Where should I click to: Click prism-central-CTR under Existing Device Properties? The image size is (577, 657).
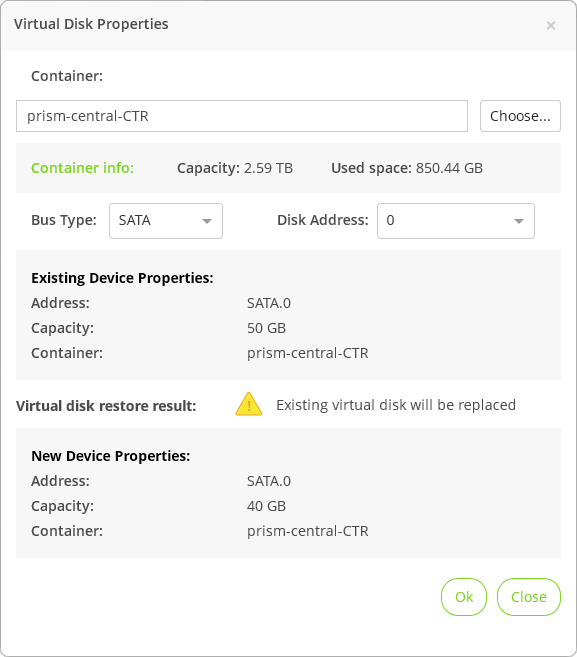tap(308, 353)
